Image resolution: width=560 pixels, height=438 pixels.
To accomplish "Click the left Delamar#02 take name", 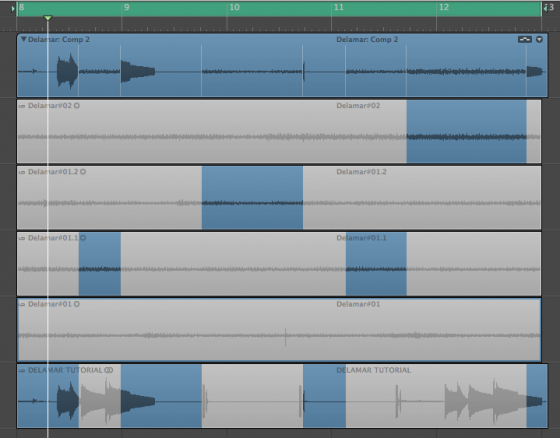I will coord(50,105).
